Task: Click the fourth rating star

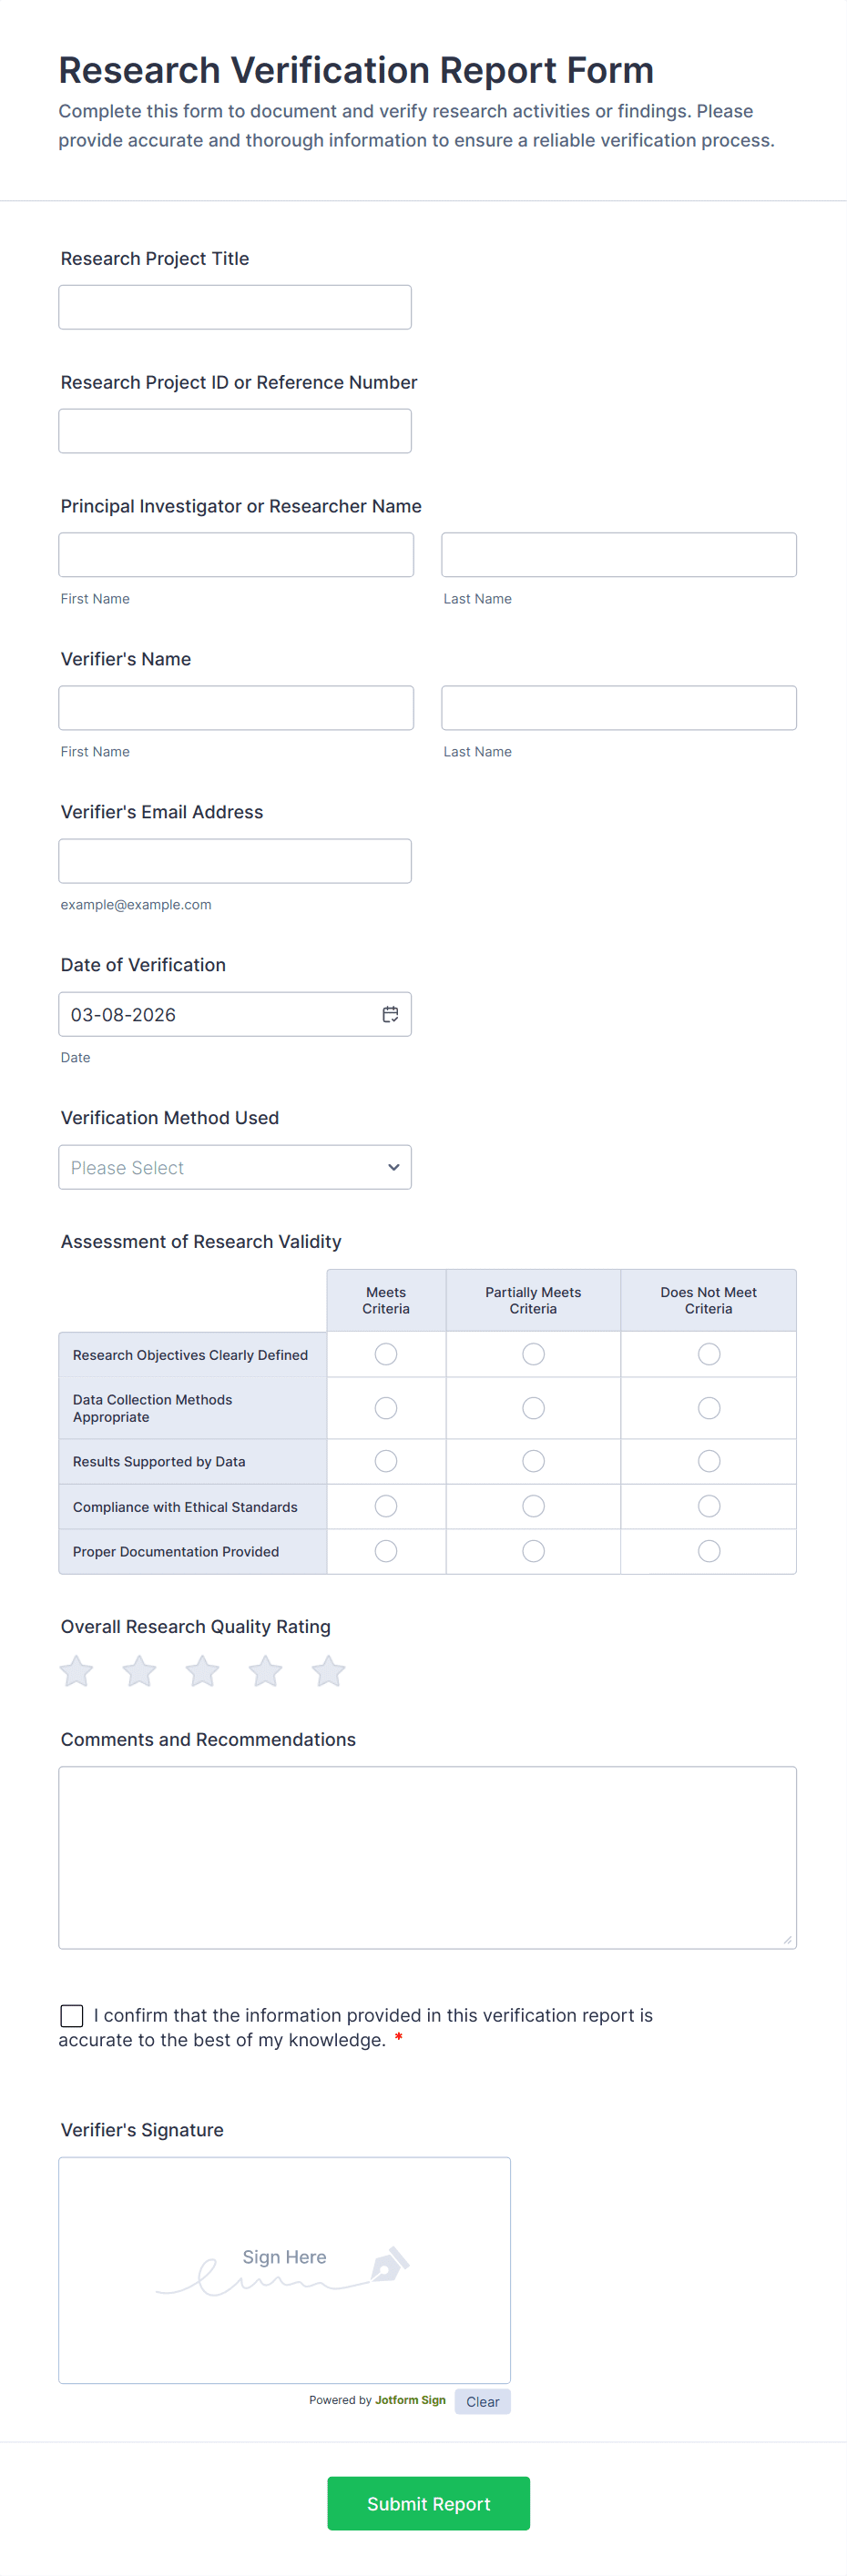Action: tap(266, 1671)
